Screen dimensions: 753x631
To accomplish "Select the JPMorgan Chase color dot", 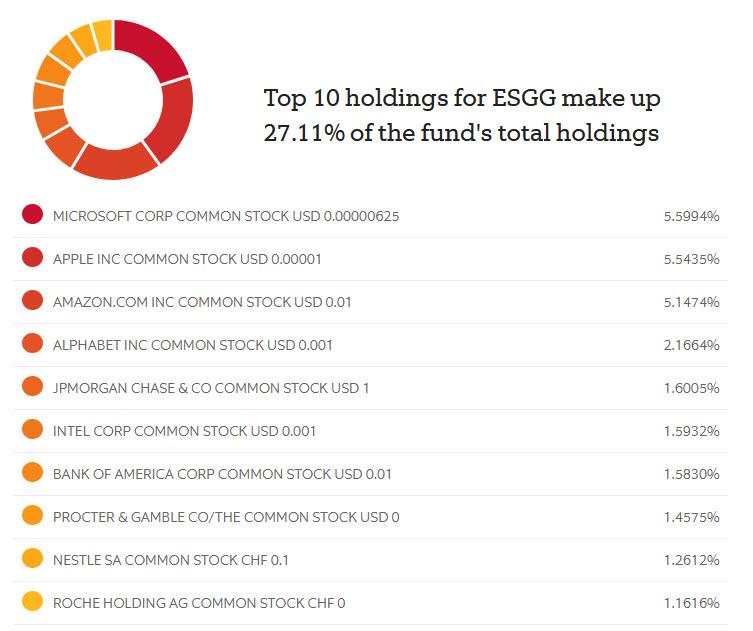I will coord(32,387).
